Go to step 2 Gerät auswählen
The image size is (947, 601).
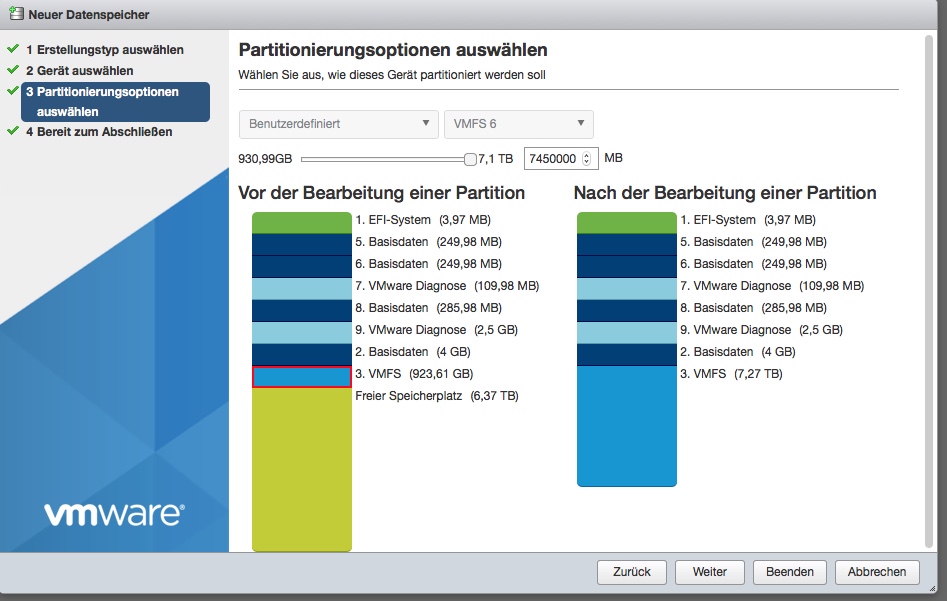click(79, 71)
